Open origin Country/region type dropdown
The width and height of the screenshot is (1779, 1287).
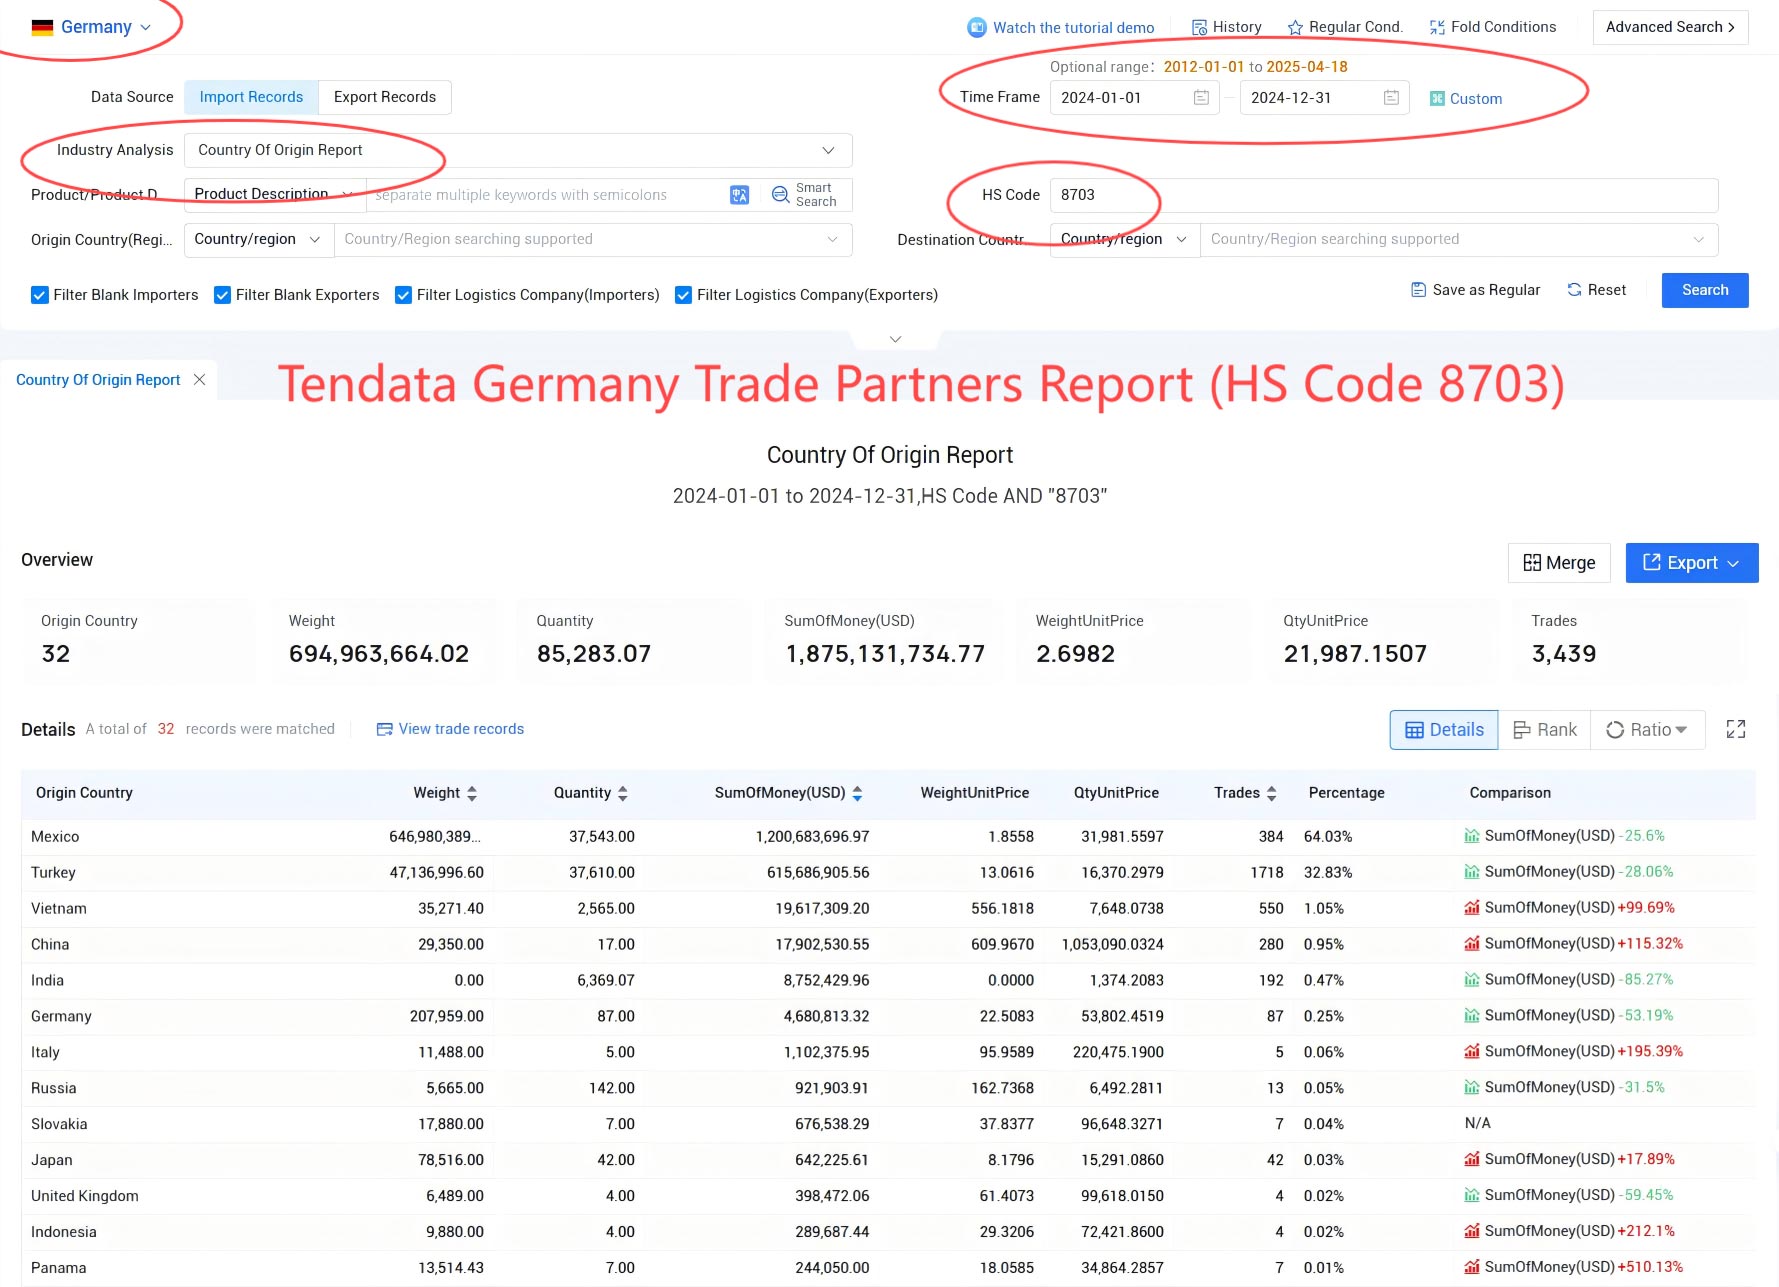click(x=258, y=239)
